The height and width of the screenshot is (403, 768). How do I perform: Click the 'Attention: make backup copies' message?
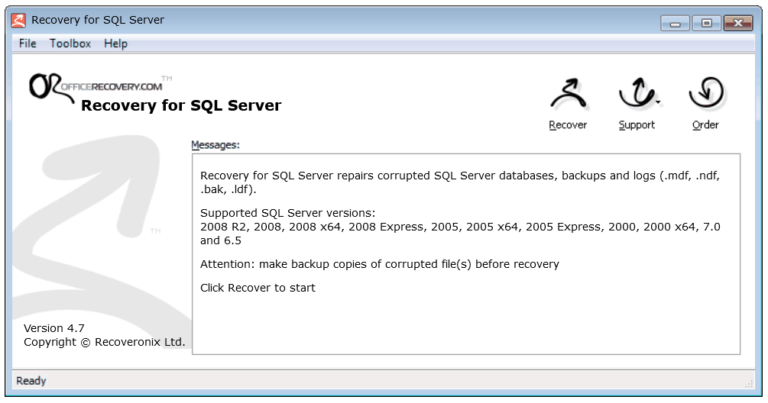click(380, 264)
